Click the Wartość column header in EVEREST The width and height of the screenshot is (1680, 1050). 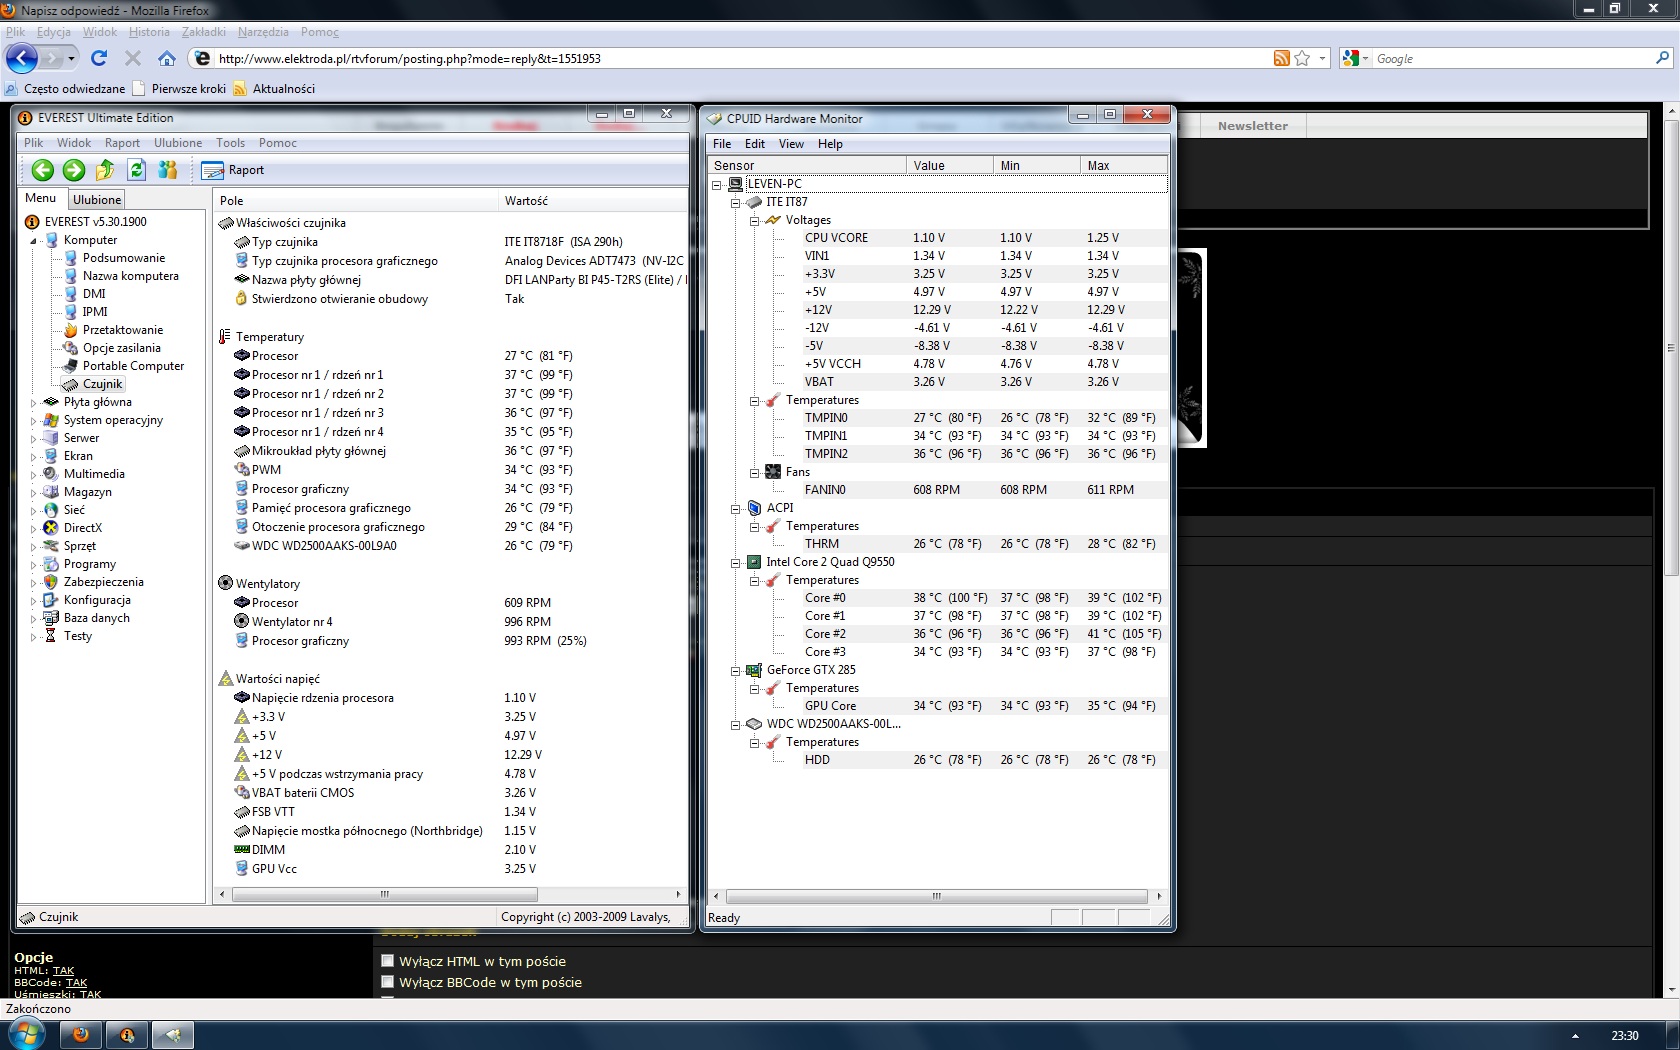tap(592, 201)
